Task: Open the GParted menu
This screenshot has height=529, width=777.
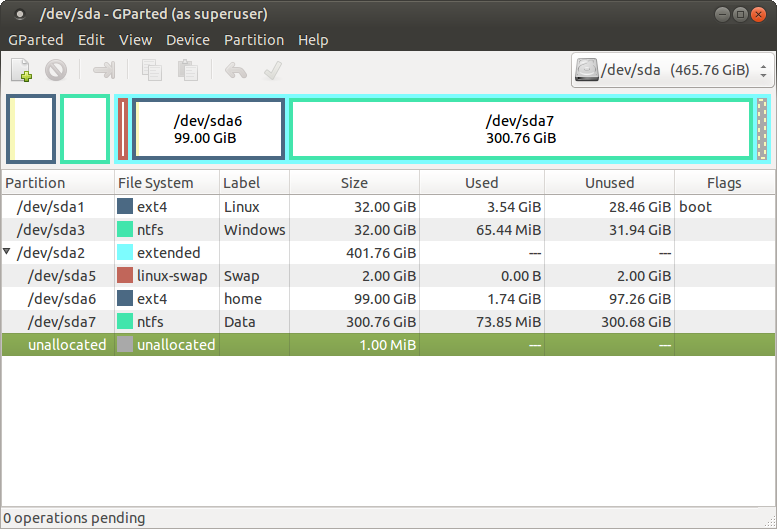Action: tap(35, 40)
